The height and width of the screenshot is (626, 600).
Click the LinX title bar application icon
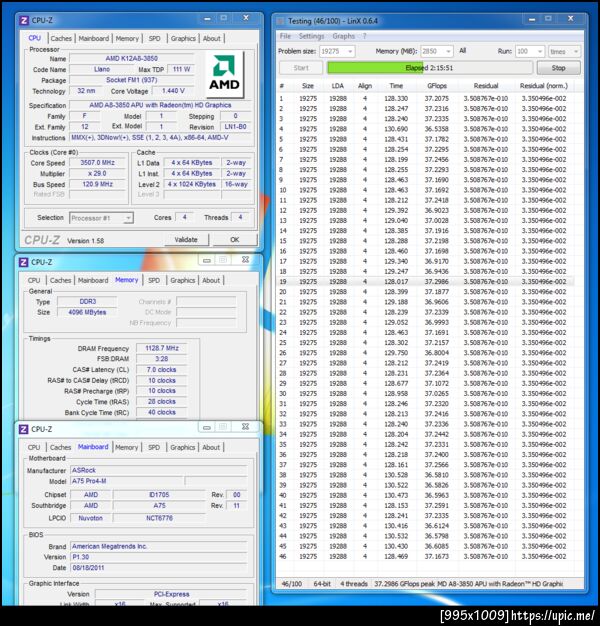click(x=281, y=21)
